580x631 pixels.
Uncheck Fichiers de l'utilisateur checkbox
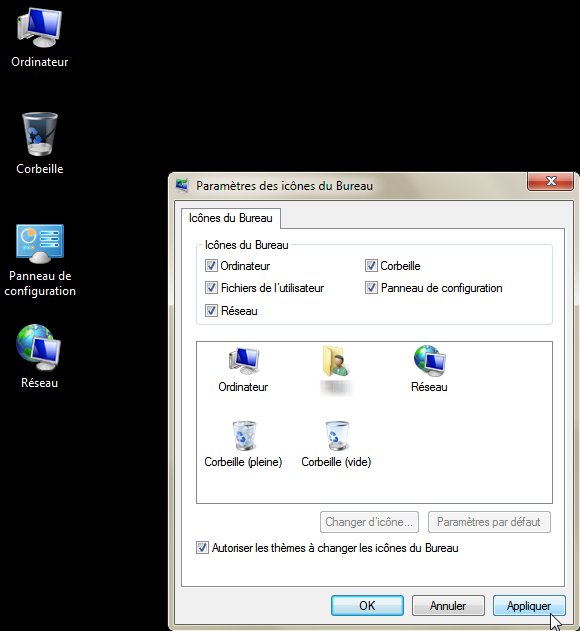point(211,288)
